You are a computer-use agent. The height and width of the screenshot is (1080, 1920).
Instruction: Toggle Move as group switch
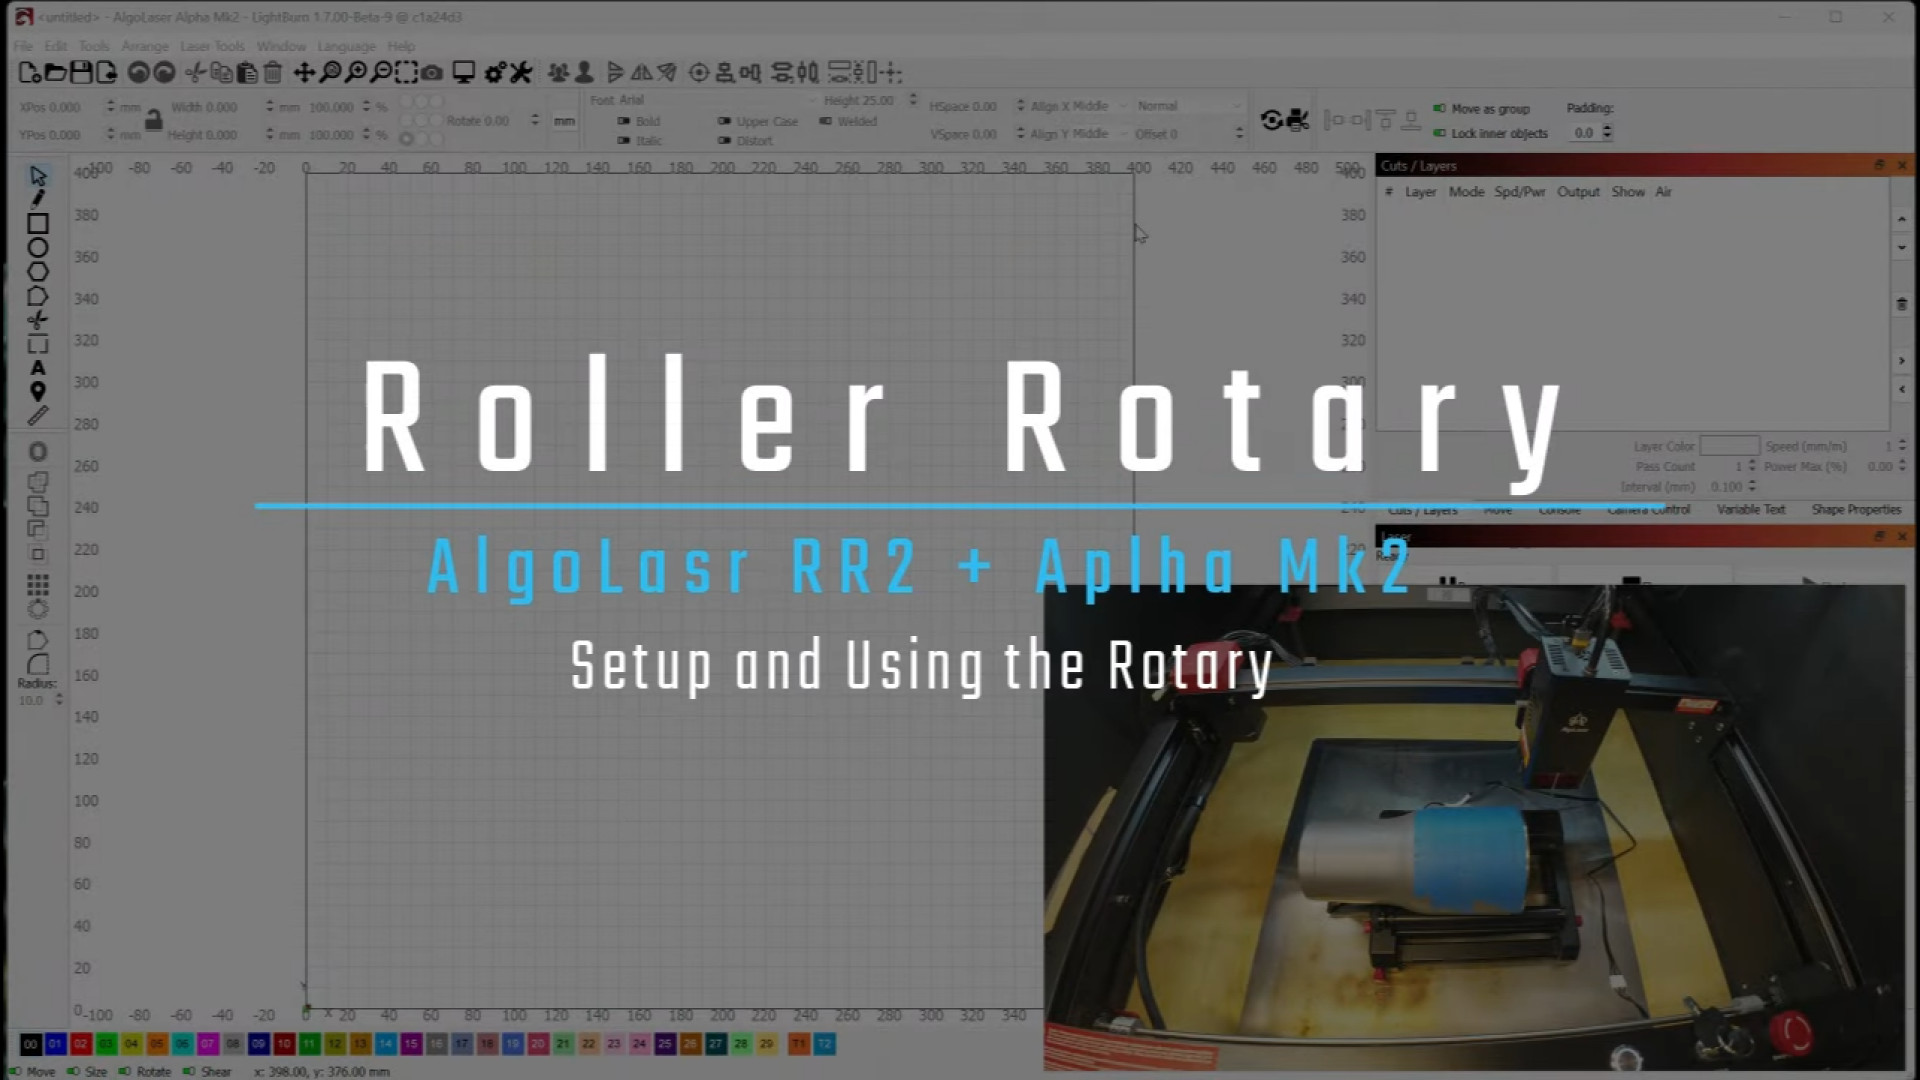click(1439, 108)
